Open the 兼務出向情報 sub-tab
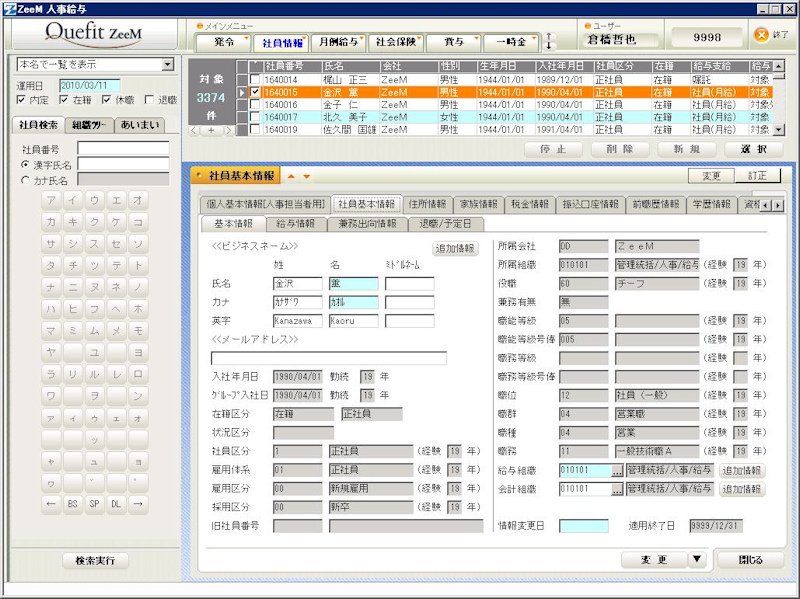Viewport: 800px width, 599px height. [x=367, y=224]
